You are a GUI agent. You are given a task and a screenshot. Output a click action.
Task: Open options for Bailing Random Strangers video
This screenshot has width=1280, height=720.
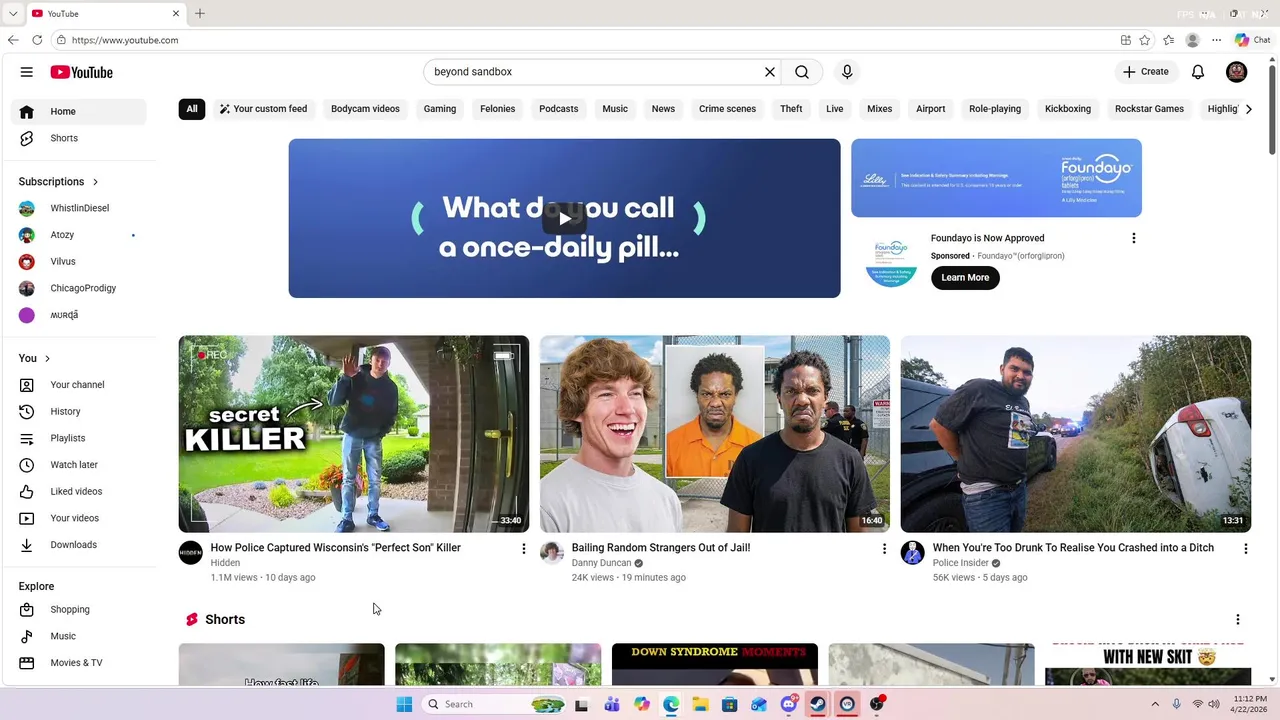click(x=884, y=548)
